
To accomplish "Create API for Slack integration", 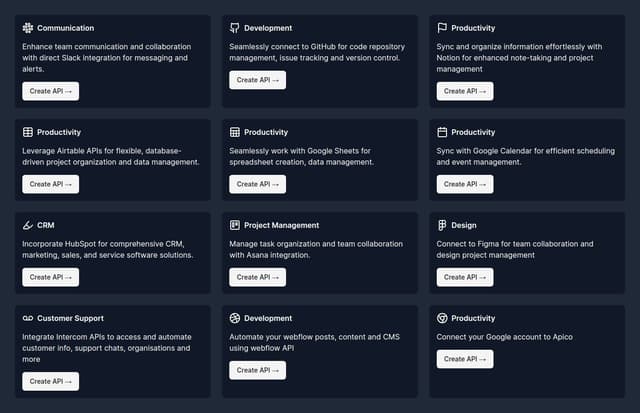I will coord(51,91).
